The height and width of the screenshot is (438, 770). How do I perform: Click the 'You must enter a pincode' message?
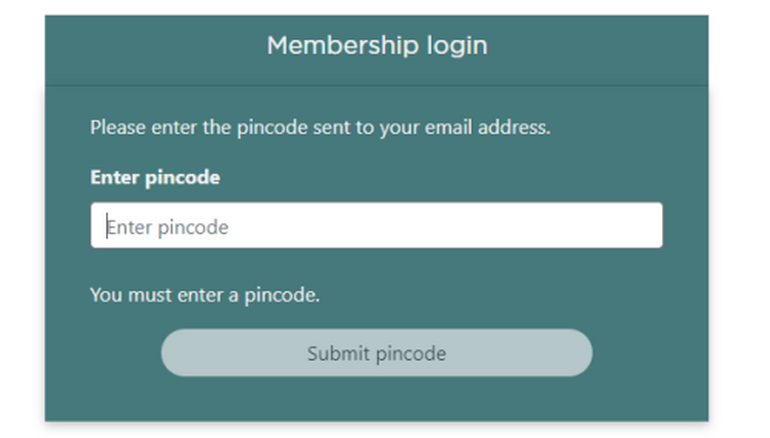(205, 295)
